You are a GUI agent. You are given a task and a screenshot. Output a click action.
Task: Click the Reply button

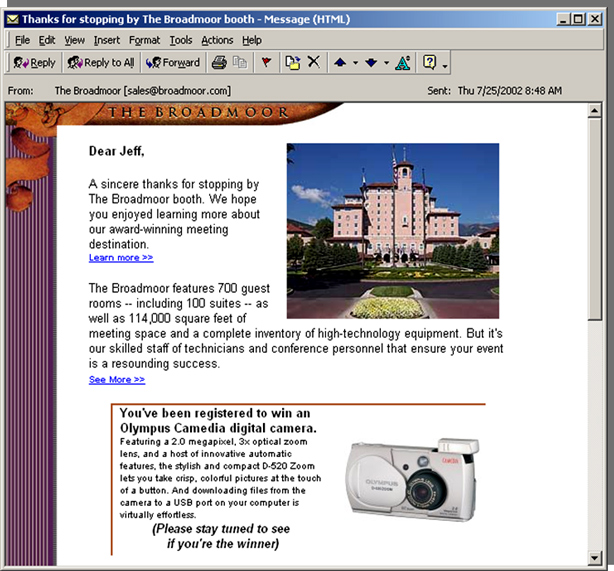pyautogui.click(x=34, y=63)
